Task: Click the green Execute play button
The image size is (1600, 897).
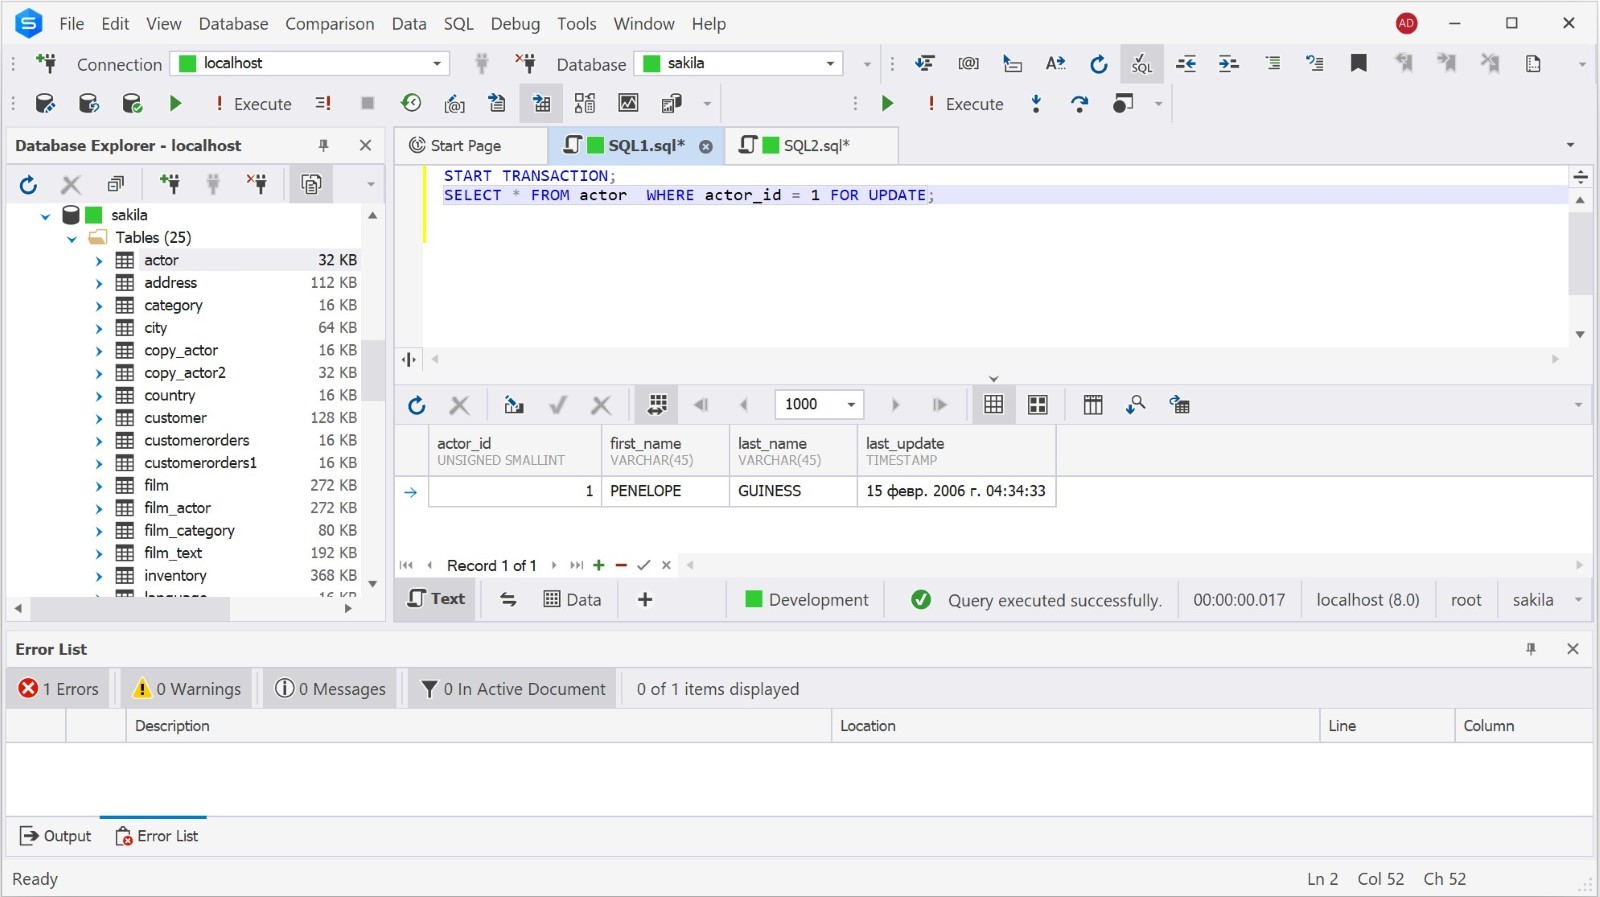Action: [175, 103]
